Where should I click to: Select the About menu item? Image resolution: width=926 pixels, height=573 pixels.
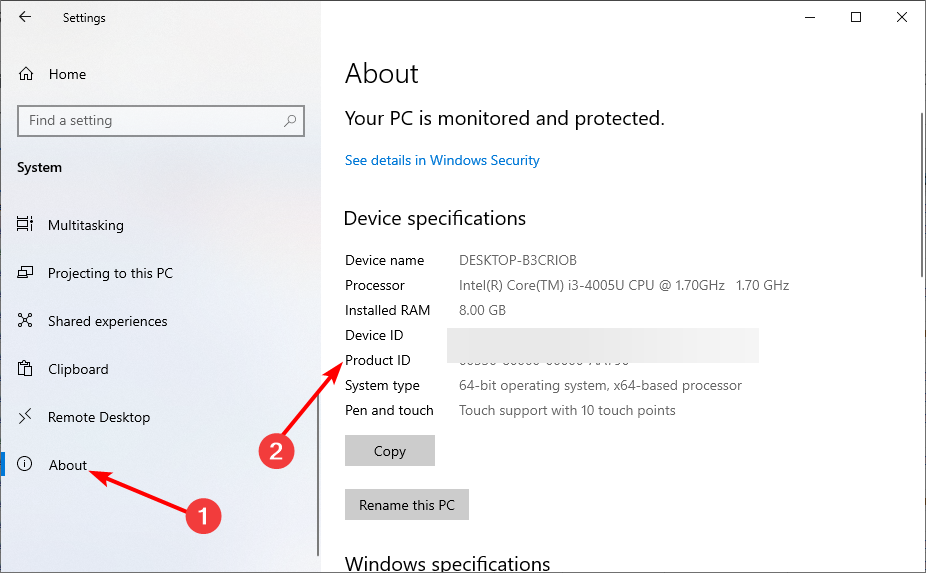coord(68,465)
